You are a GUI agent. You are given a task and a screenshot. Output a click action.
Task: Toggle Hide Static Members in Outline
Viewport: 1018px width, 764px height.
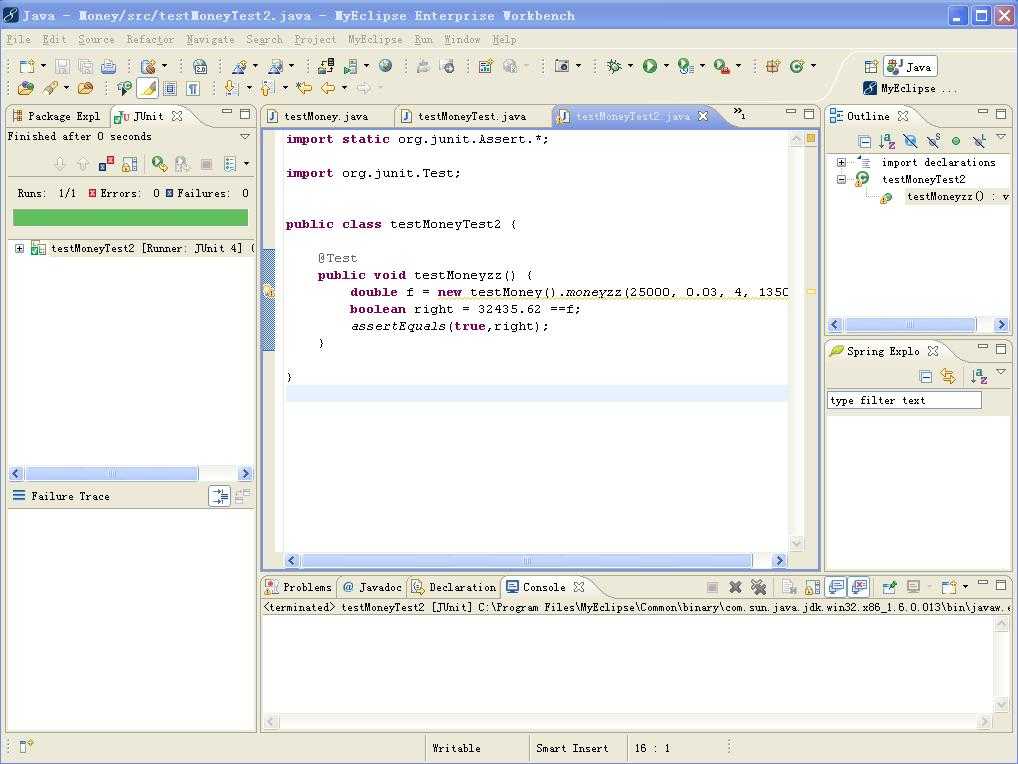point(933,141)
